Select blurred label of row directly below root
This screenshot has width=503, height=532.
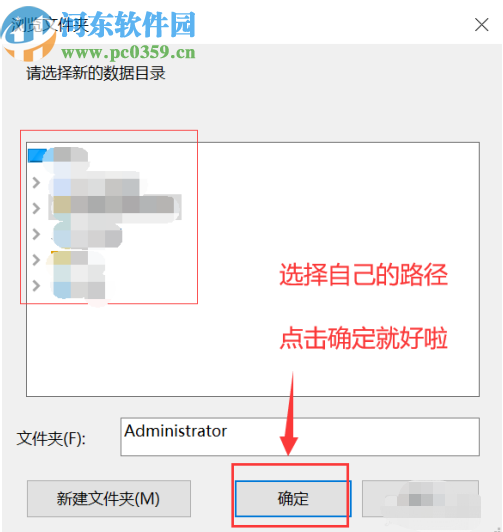(x=105, y=186)
